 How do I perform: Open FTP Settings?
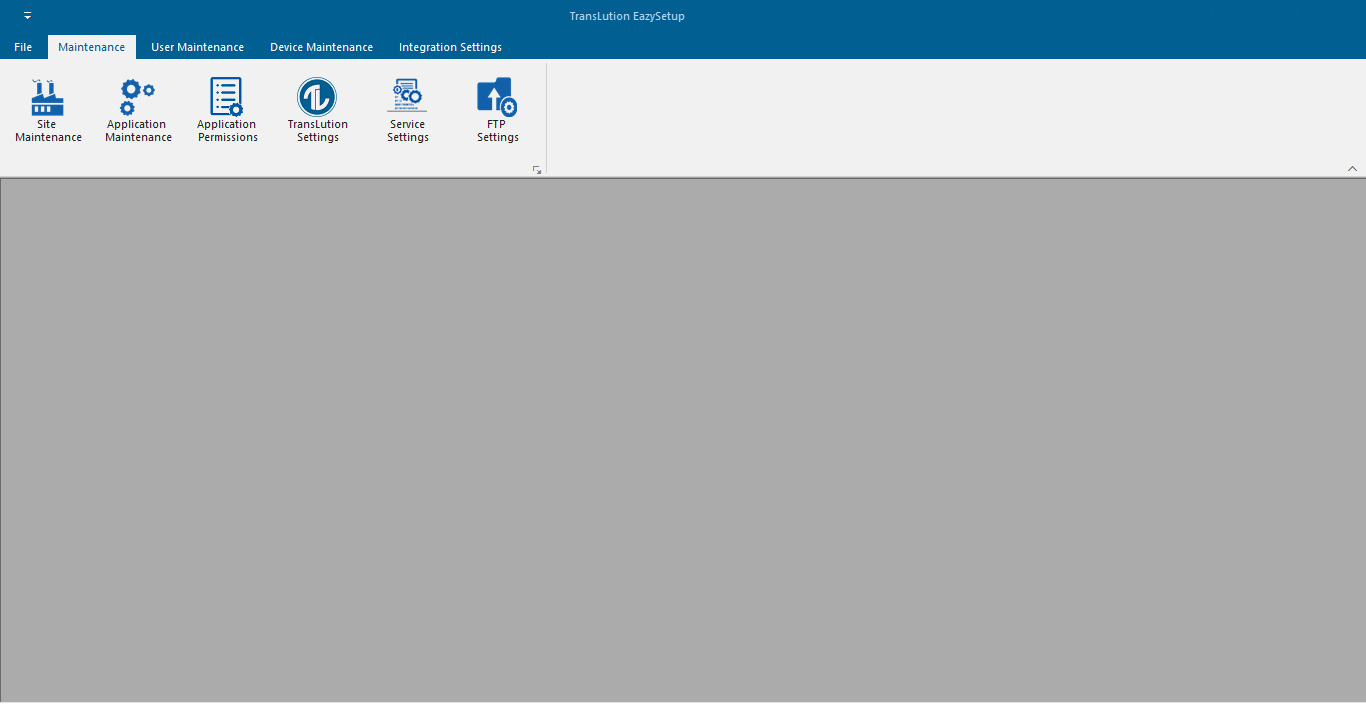[x=497, y=108]
